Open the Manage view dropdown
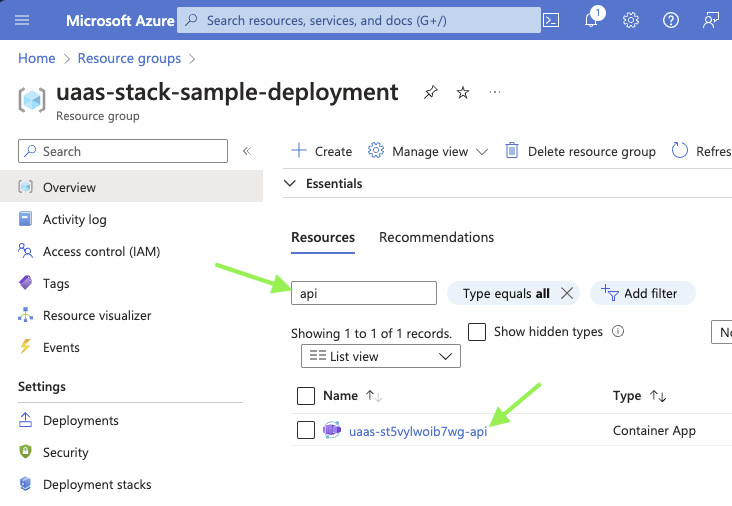 tap(428, 151)
